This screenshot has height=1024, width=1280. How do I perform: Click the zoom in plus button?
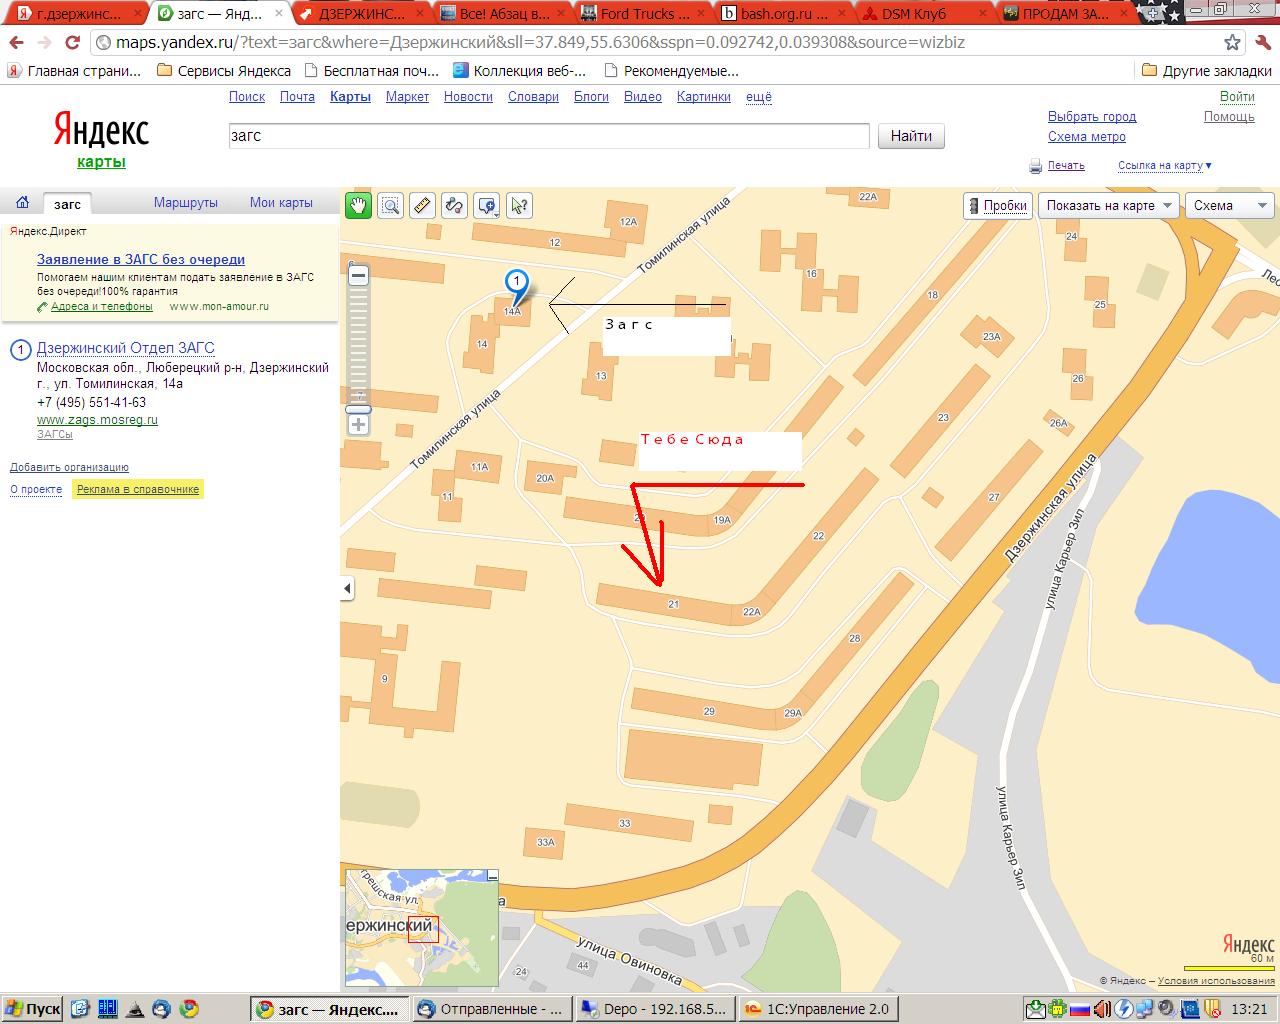[x=359, y=425]
